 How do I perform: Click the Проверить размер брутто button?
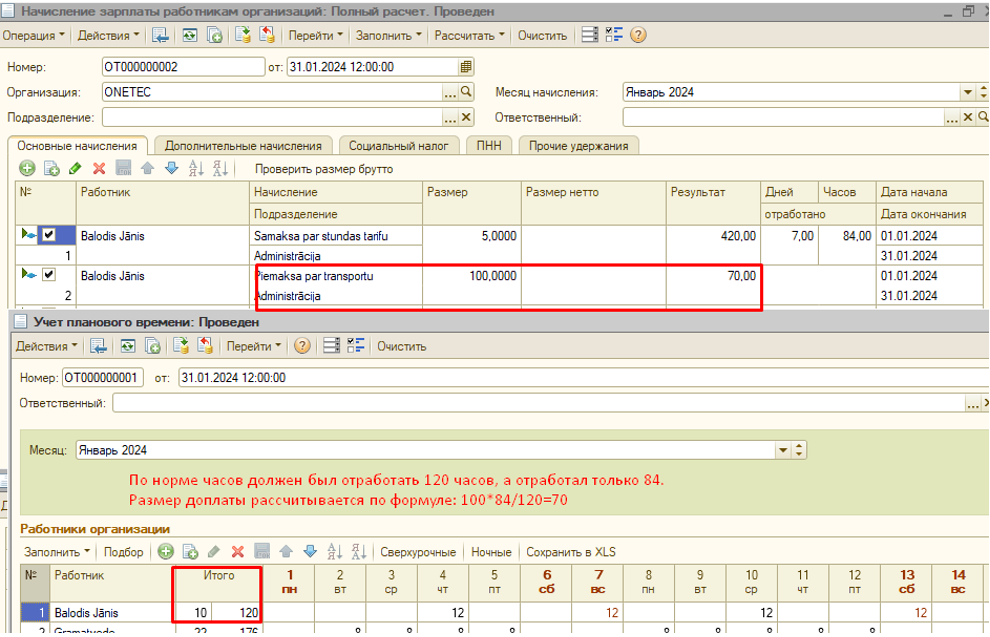[x=323, y=169]
